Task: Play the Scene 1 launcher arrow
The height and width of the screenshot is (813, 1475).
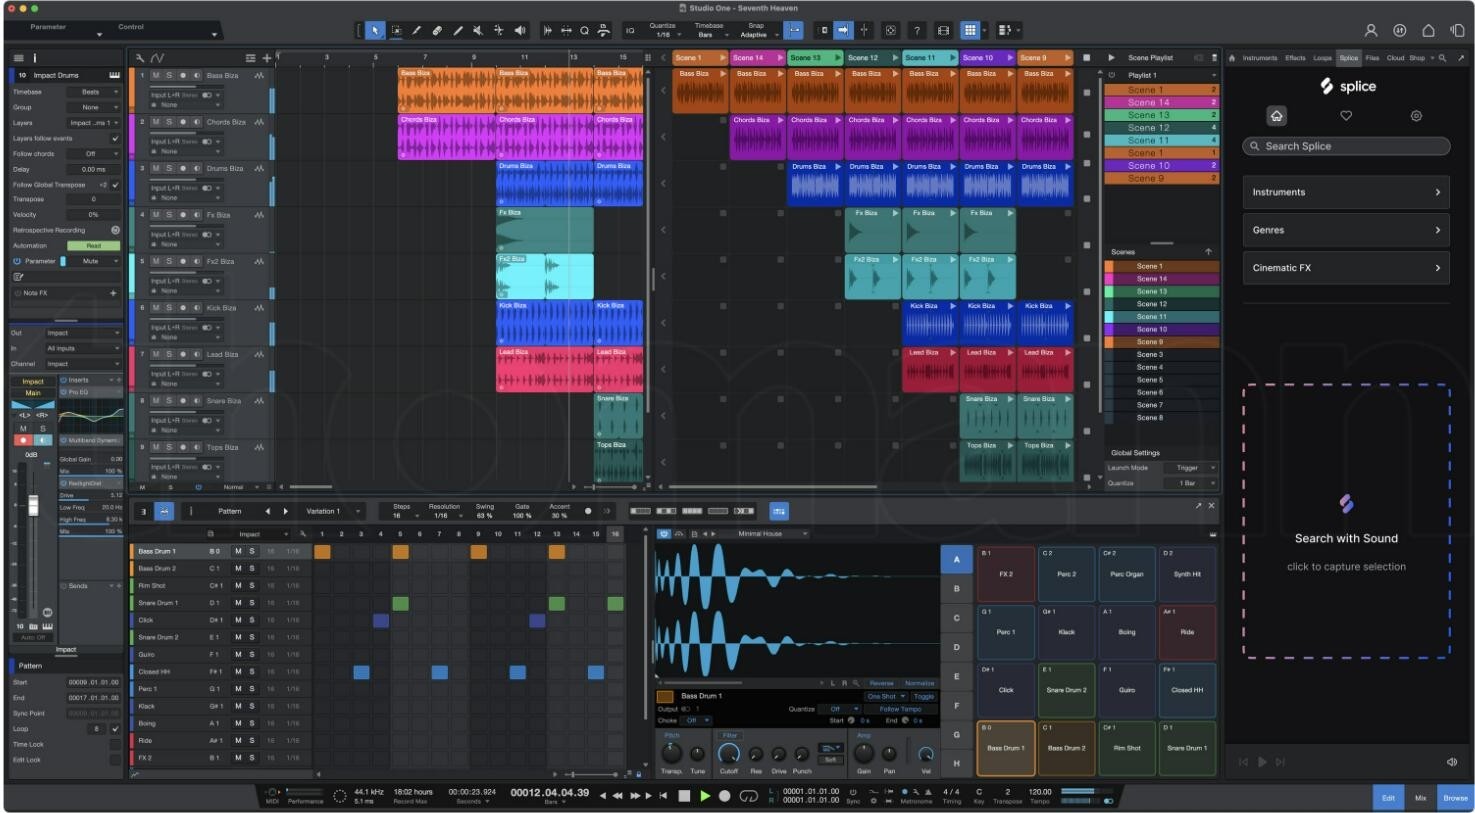Action: pos(723,58)
